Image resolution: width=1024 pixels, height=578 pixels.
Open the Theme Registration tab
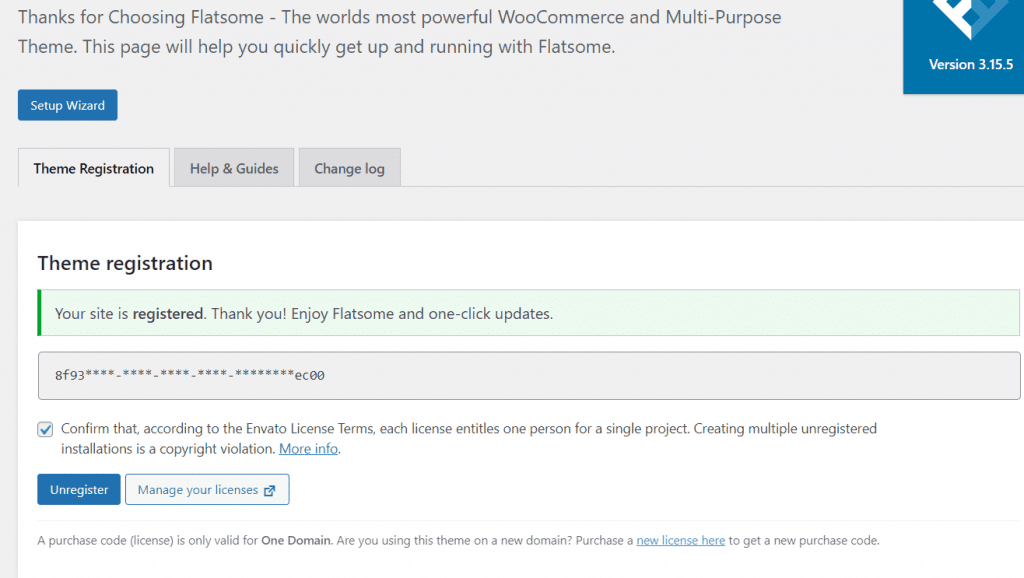coord(94,168)
